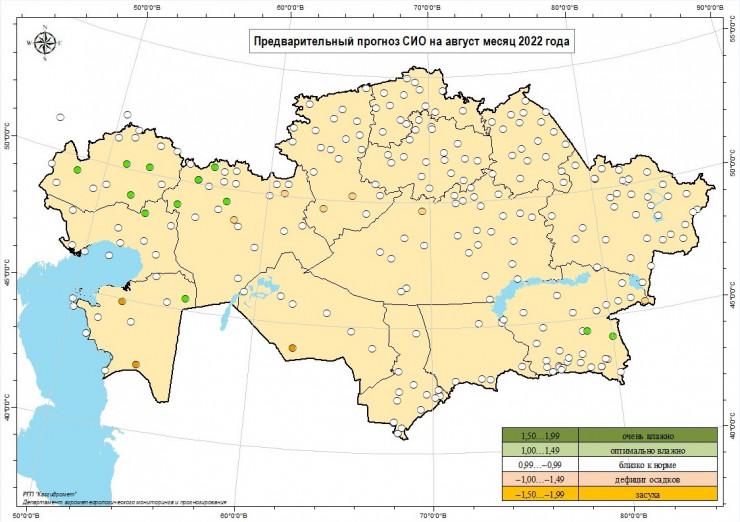Click the "близко к норме" legend label
Image resolution: width=740 pixels, height=522 pixels.
click(648, 464)
